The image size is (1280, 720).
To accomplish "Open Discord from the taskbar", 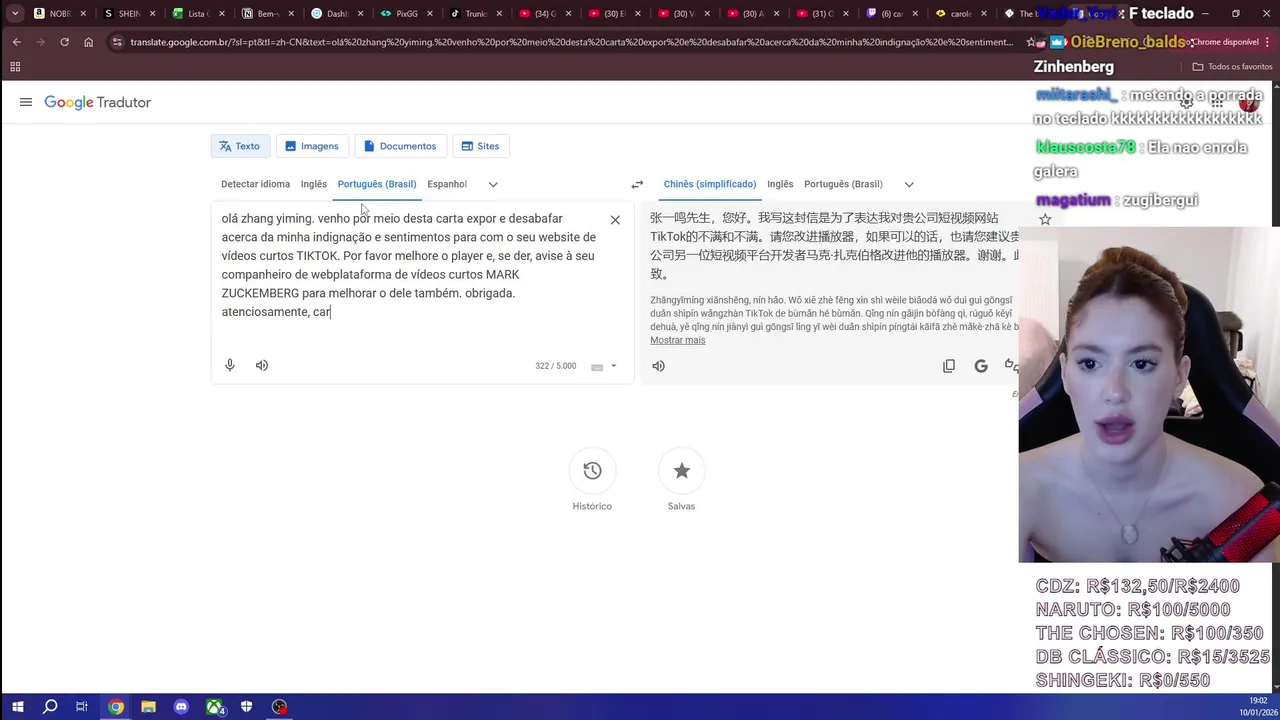I will point(181,707).
